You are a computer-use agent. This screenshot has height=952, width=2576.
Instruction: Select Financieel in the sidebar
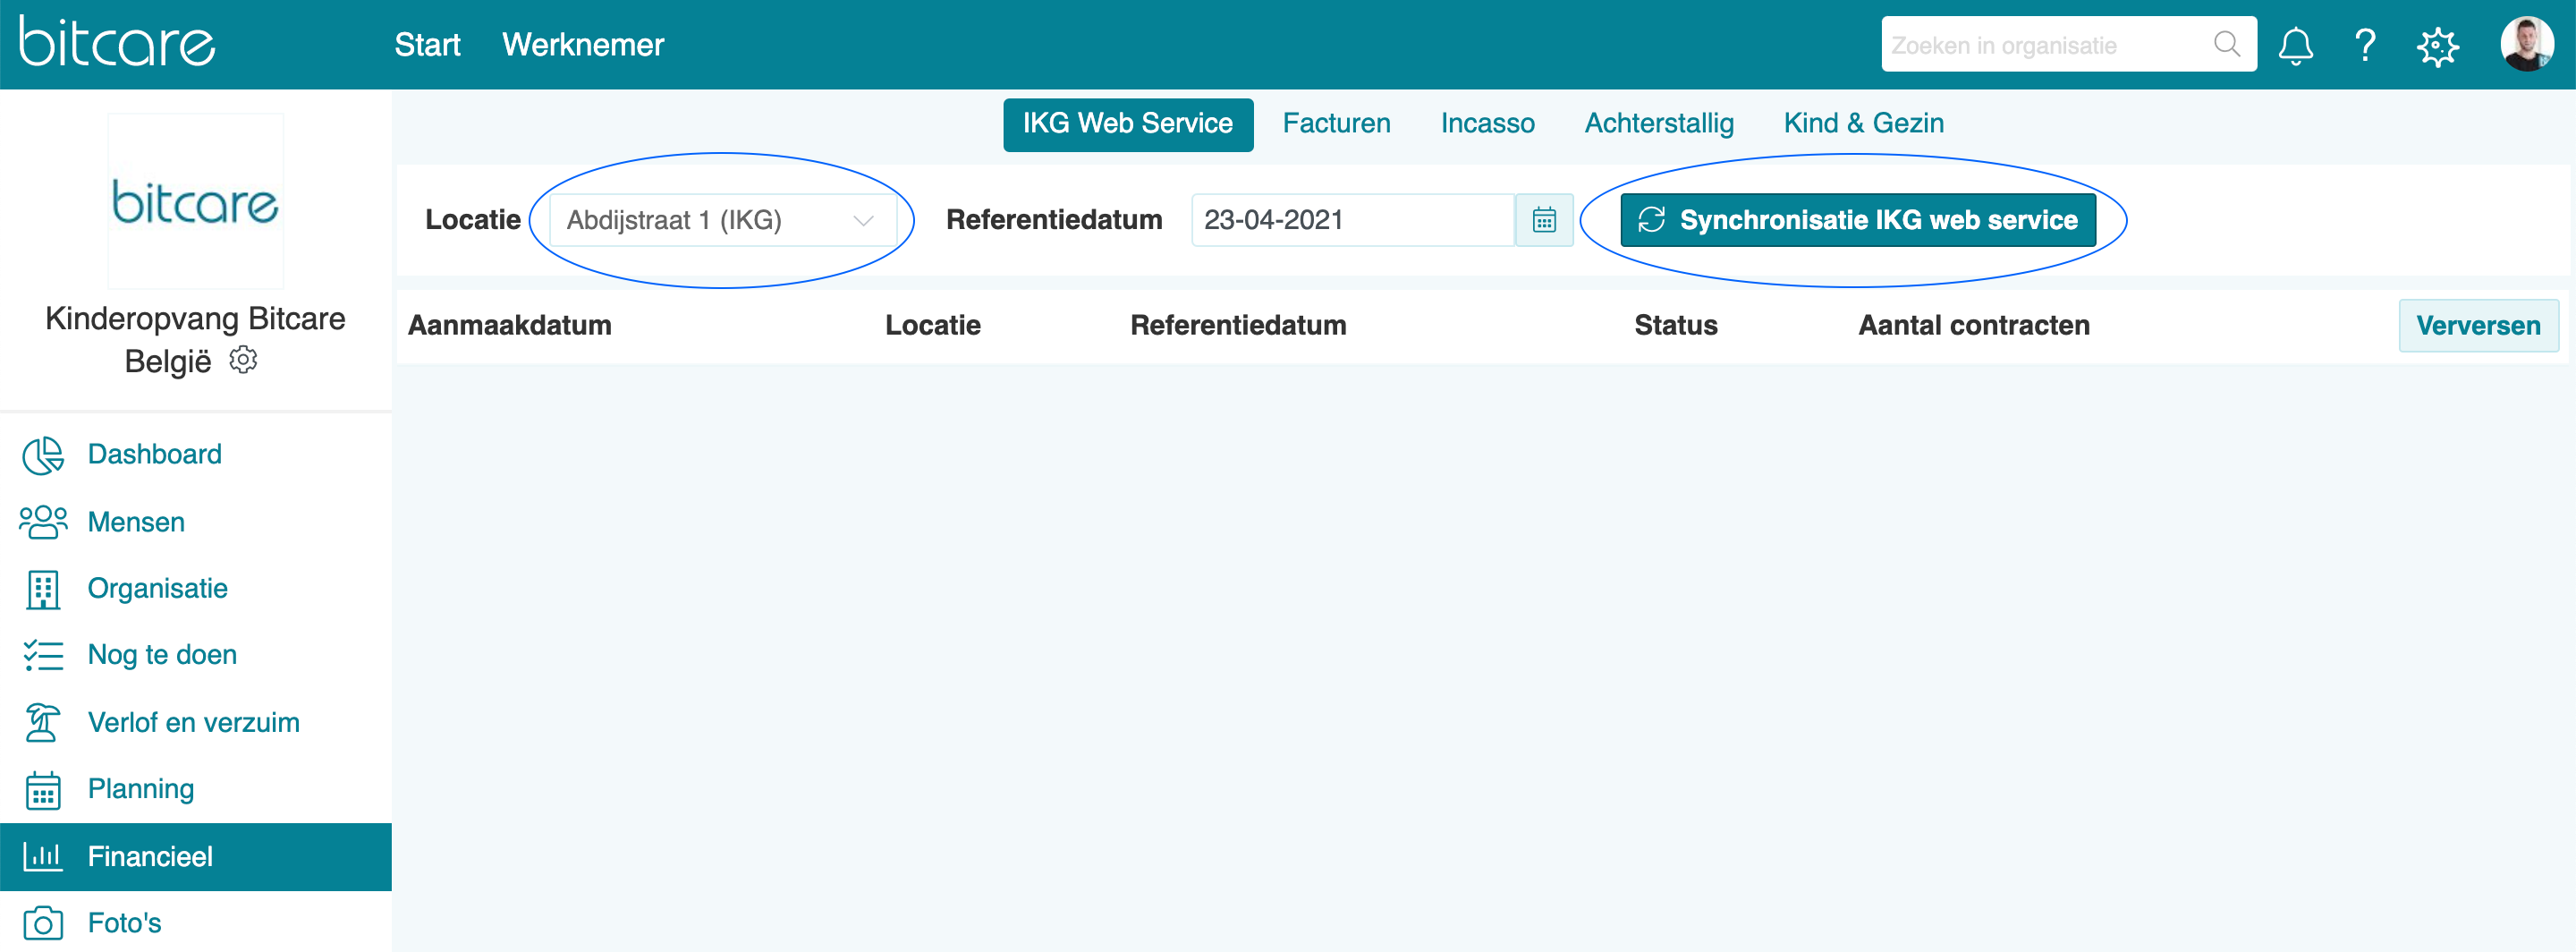click(x=196, y=857)
